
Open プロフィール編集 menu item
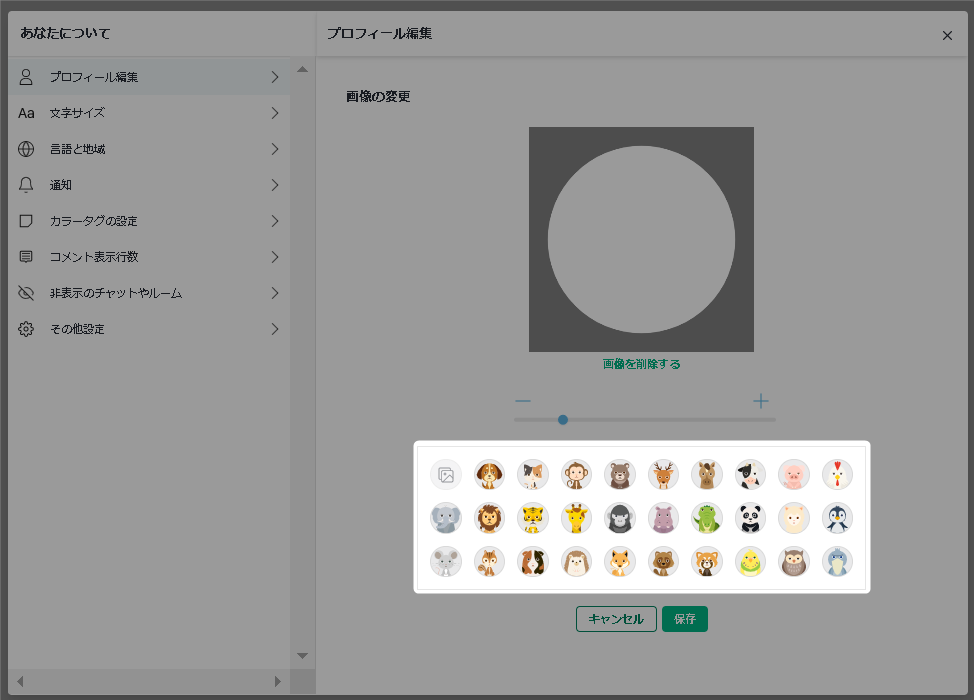[x=149, y=77]
